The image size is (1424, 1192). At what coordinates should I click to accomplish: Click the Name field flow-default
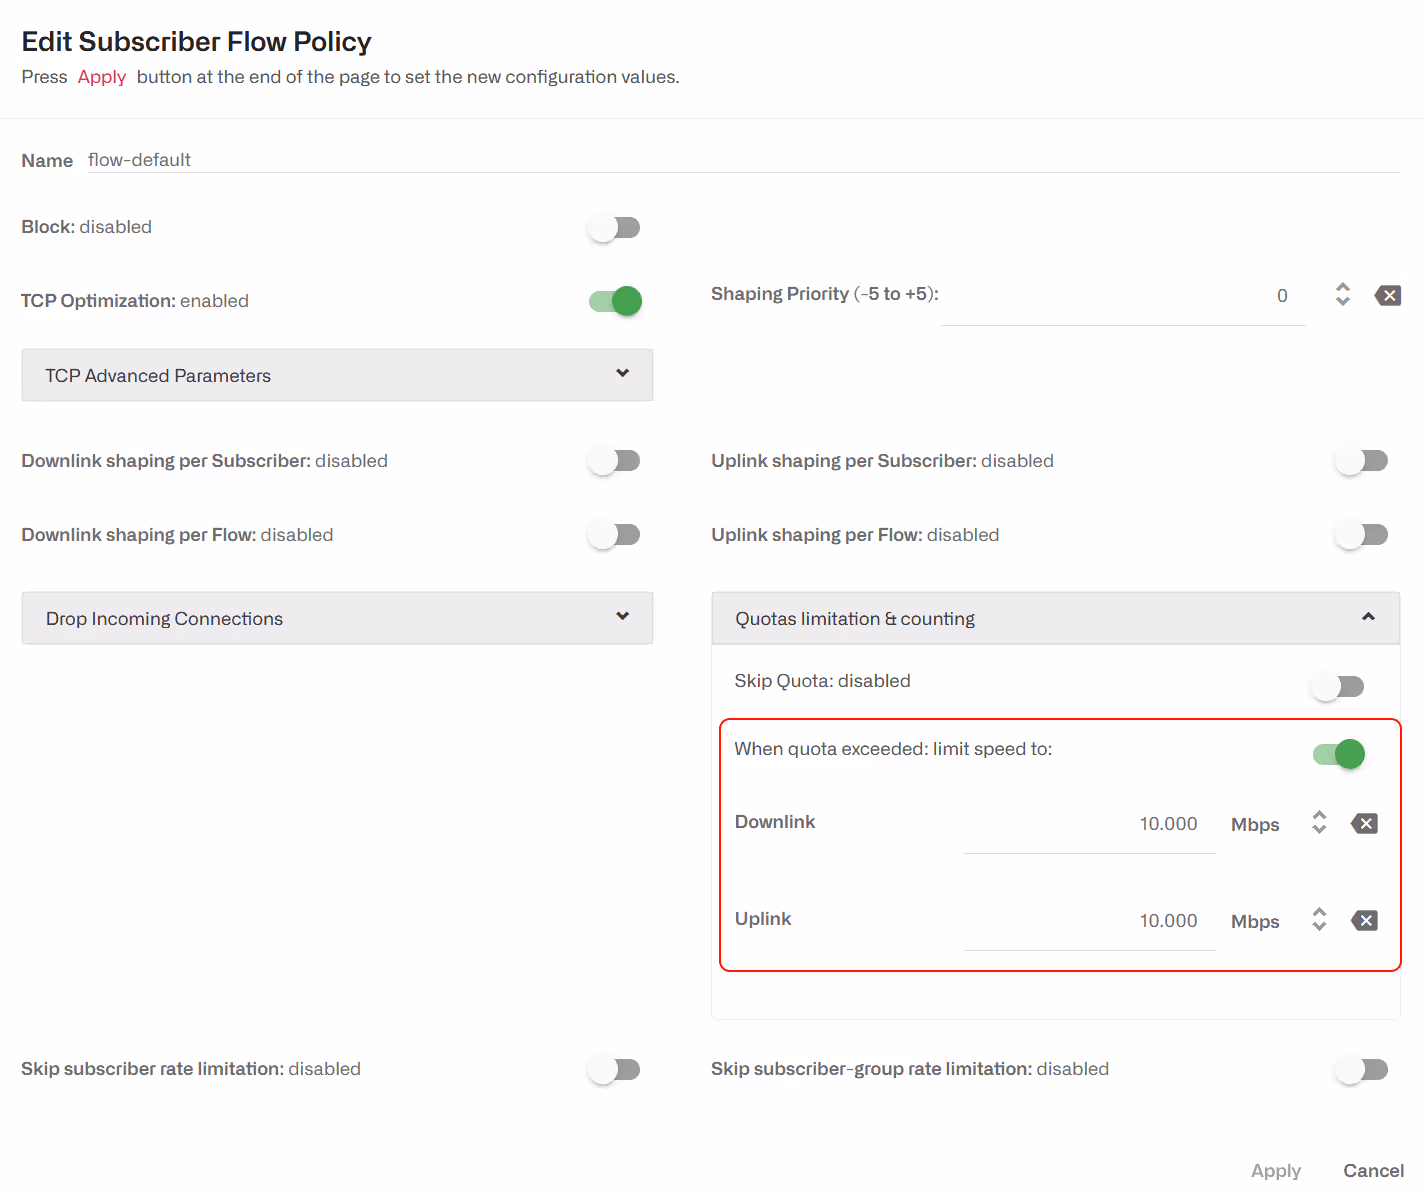coord(744,160)
